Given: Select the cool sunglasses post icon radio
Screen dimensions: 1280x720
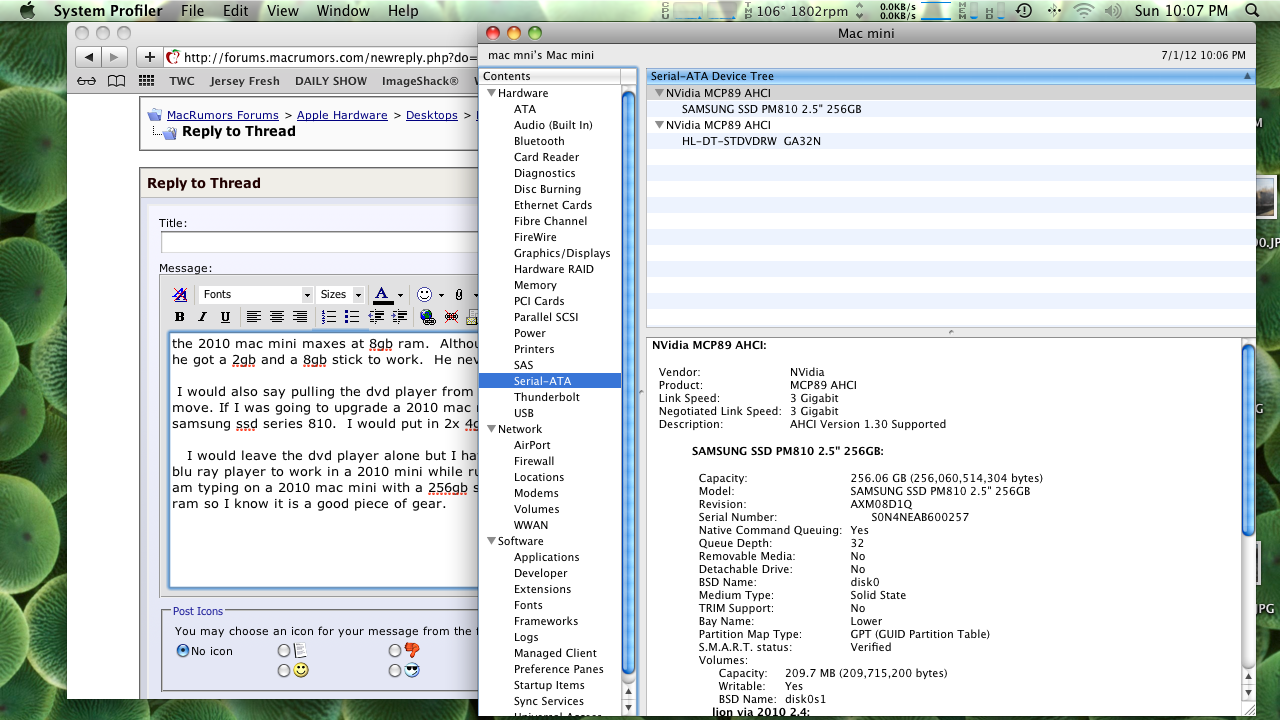Looking at the screenshot, I should click(x=395, y=671).
